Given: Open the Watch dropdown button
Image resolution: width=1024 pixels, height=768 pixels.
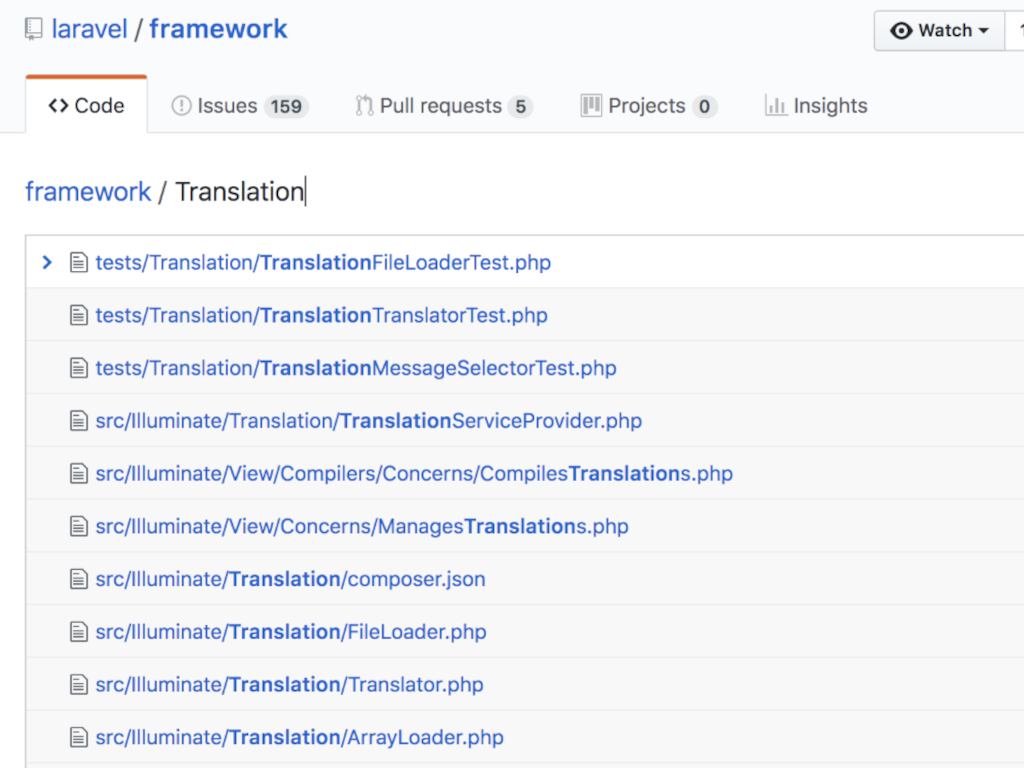Looking at the screenshot, I should [939, 31].
